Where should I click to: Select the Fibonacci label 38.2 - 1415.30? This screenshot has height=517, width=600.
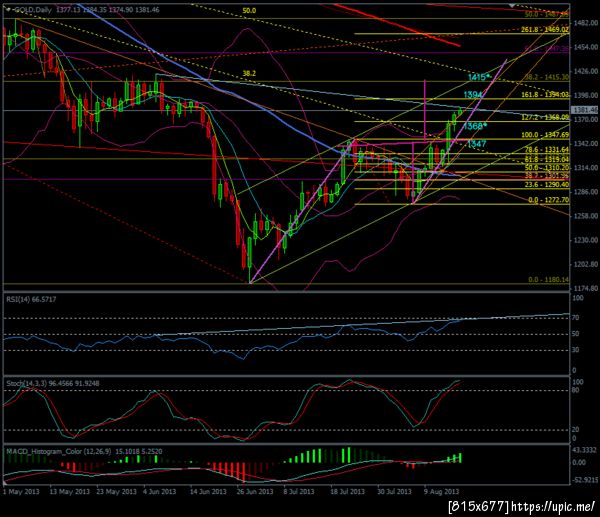(547, 77)
